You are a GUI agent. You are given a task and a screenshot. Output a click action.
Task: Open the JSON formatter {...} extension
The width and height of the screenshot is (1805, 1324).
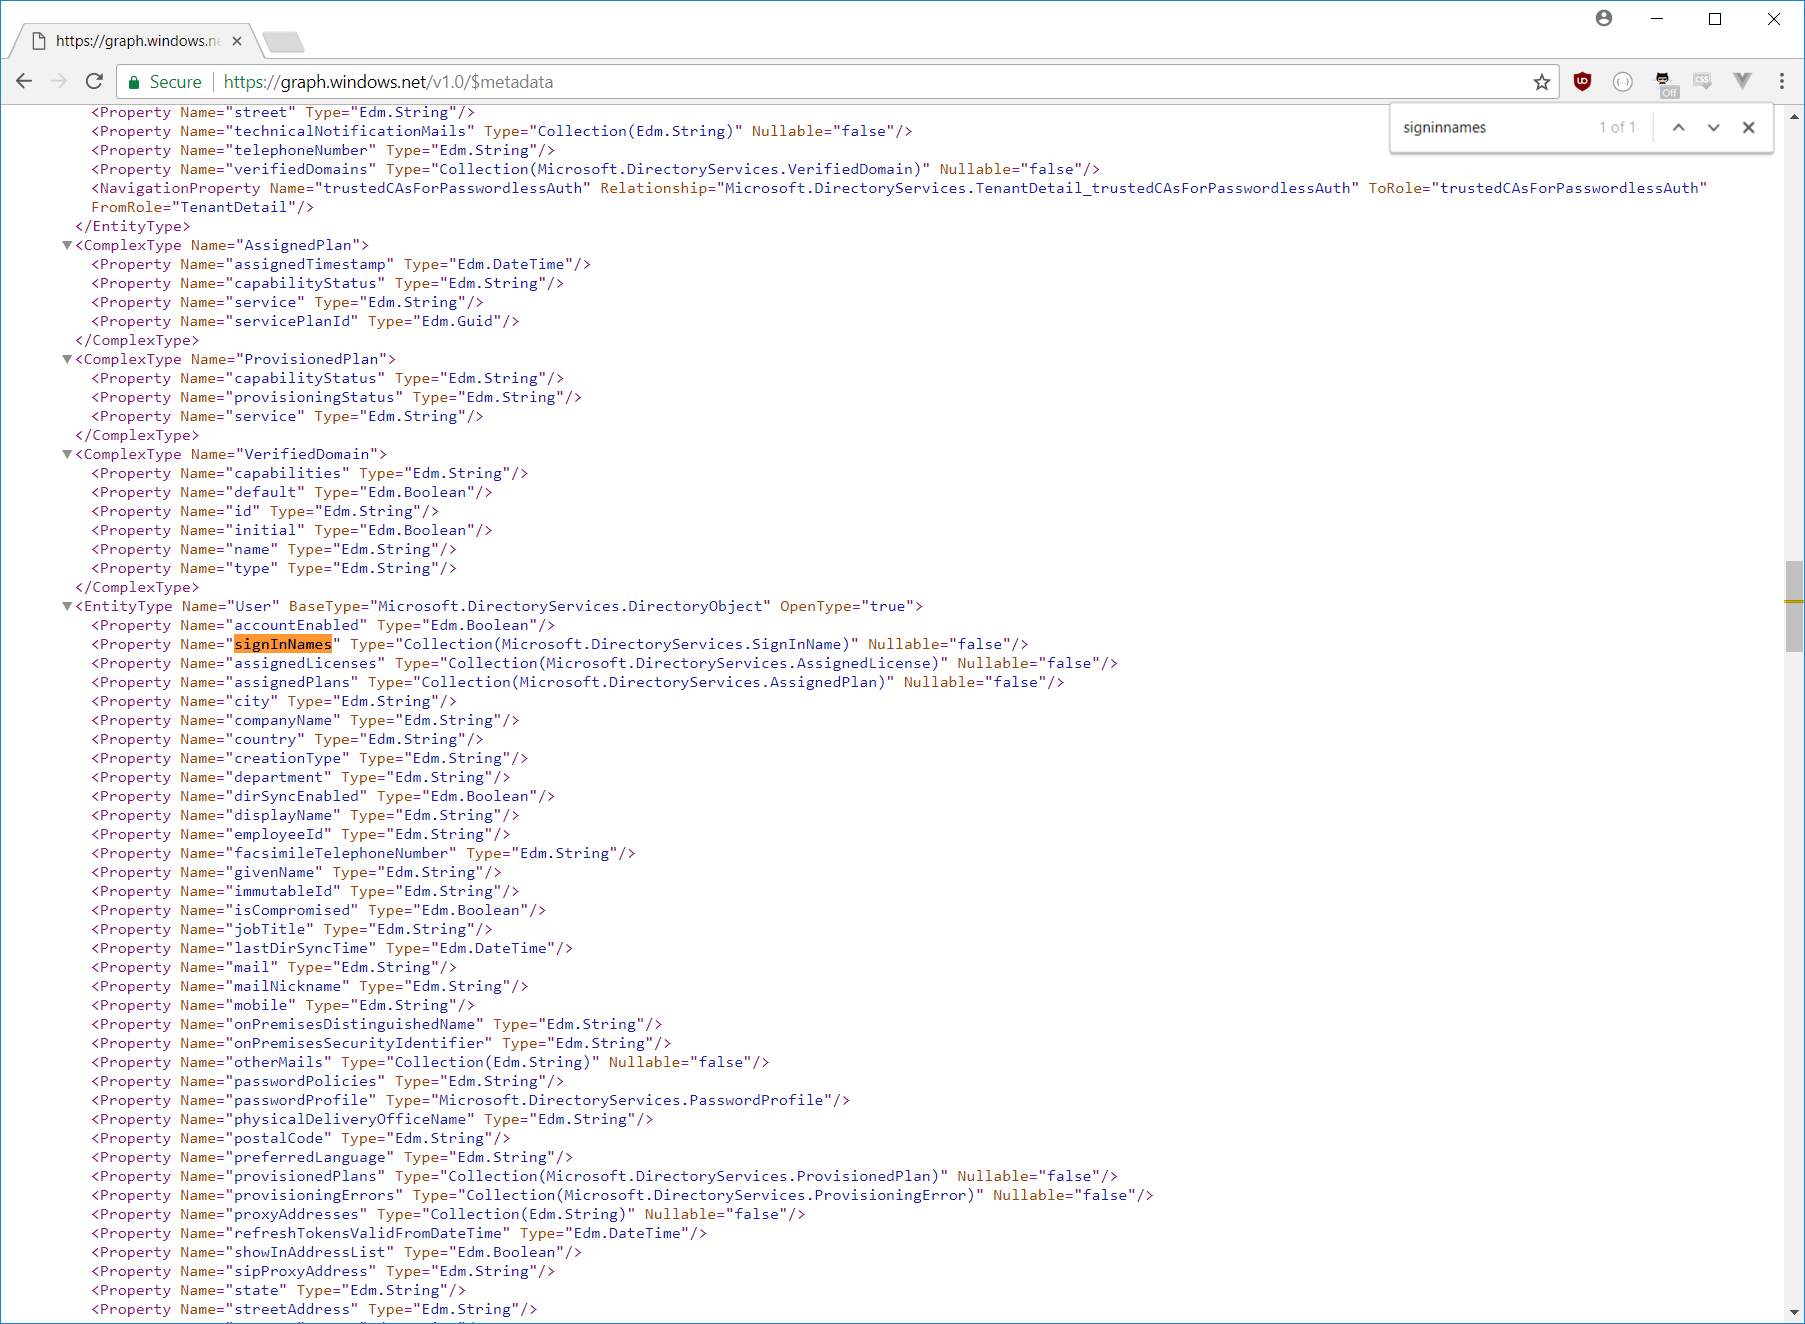tap(1622, 81)
